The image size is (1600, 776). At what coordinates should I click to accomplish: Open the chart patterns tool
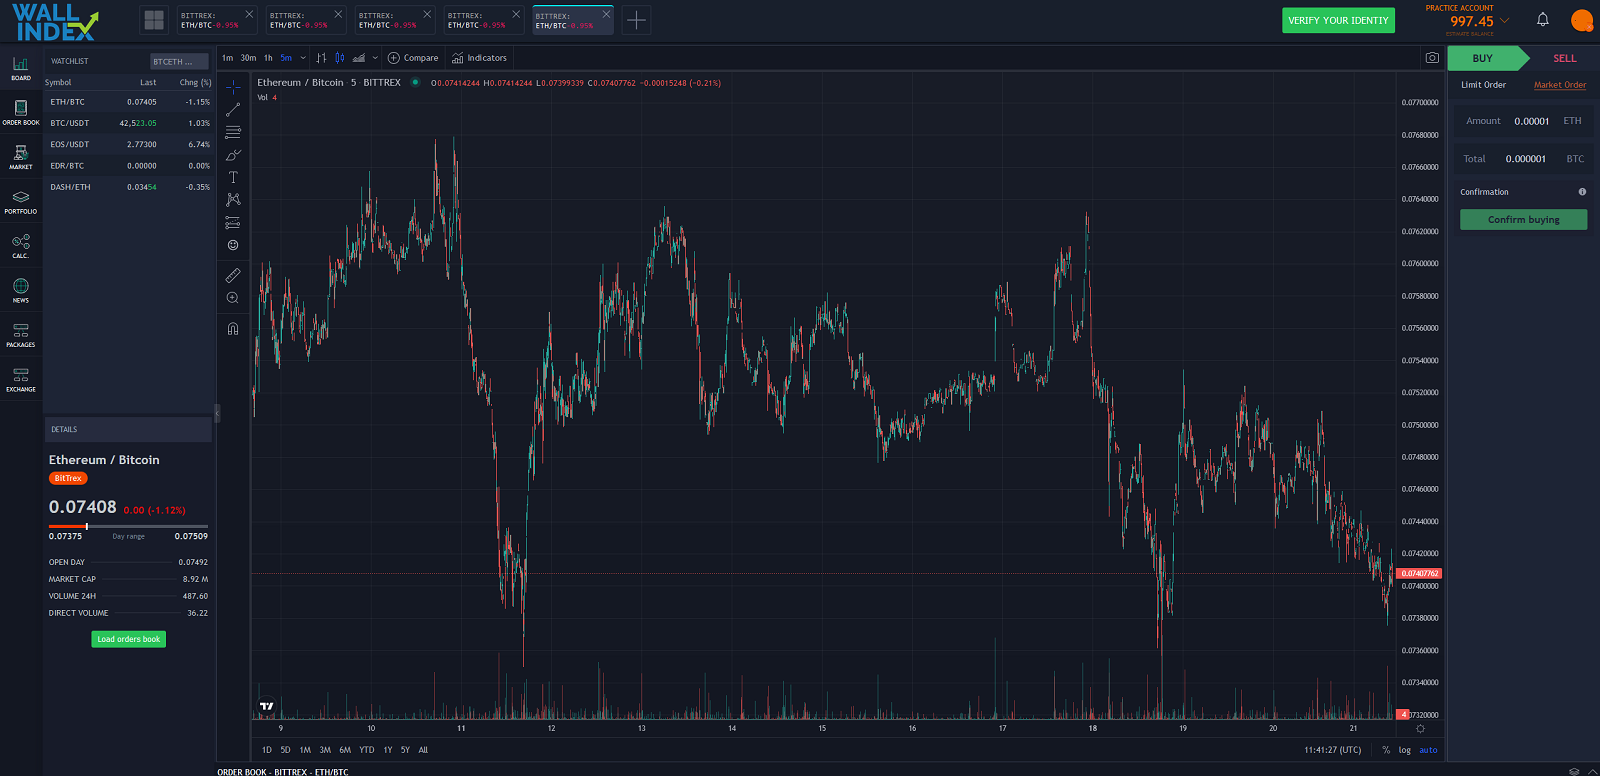tap(233, 200)
